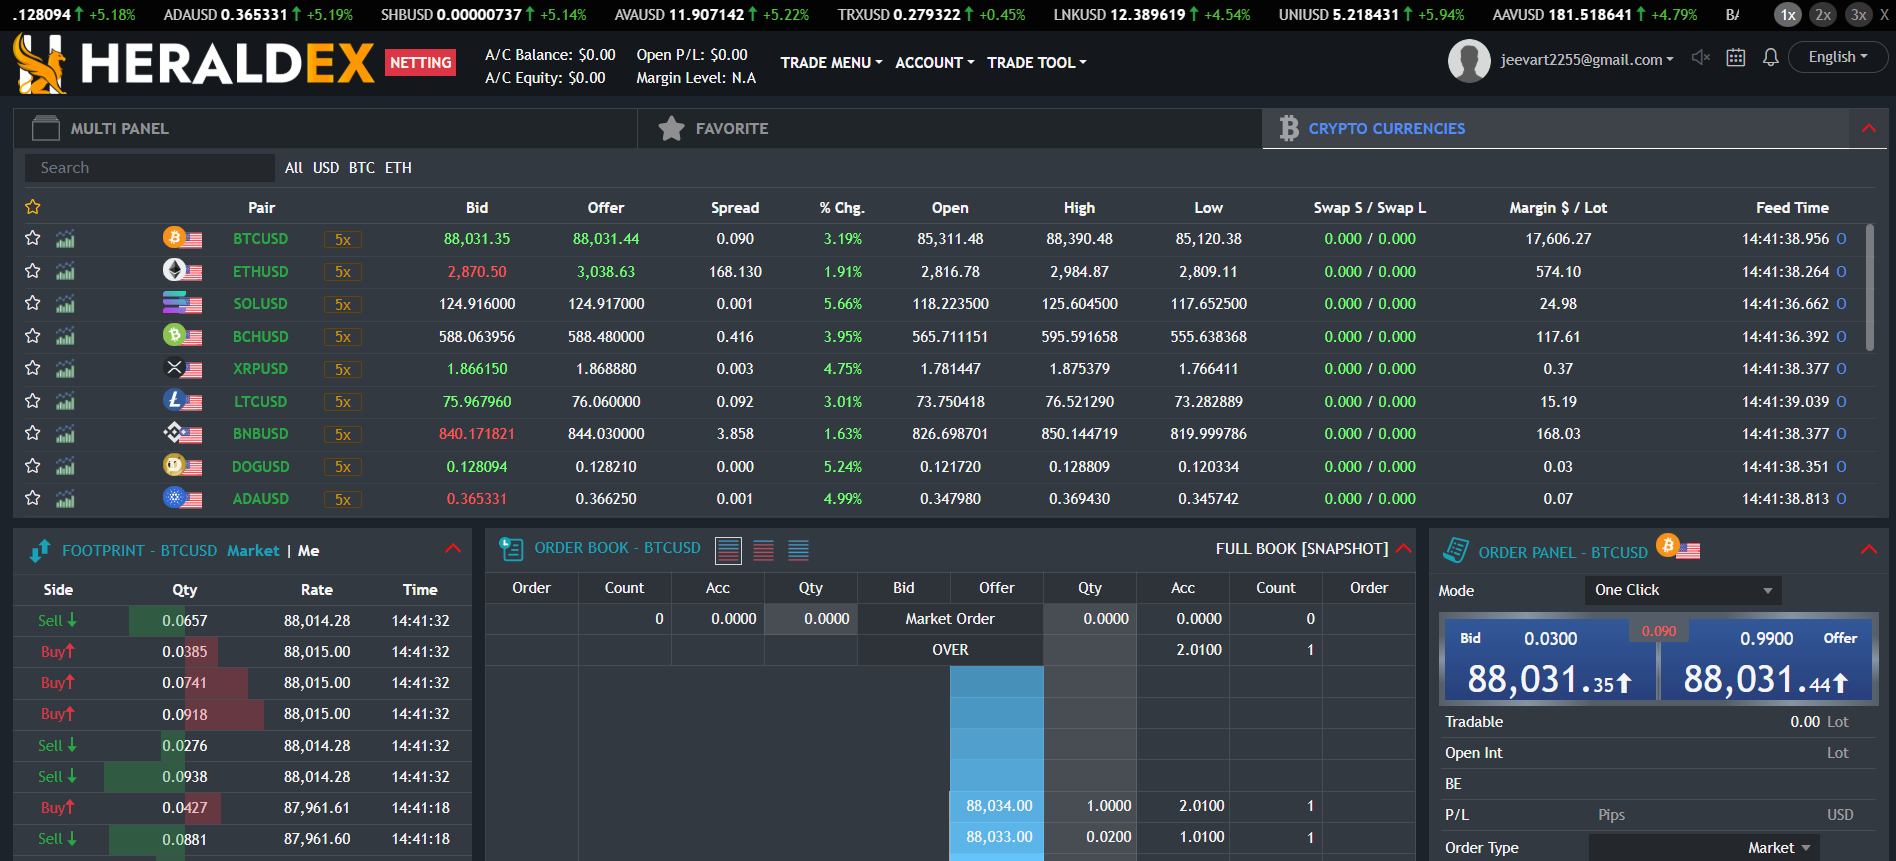1896x861 pixels.
Task: Open the English language dropdown
Action: pos(1837,57)
